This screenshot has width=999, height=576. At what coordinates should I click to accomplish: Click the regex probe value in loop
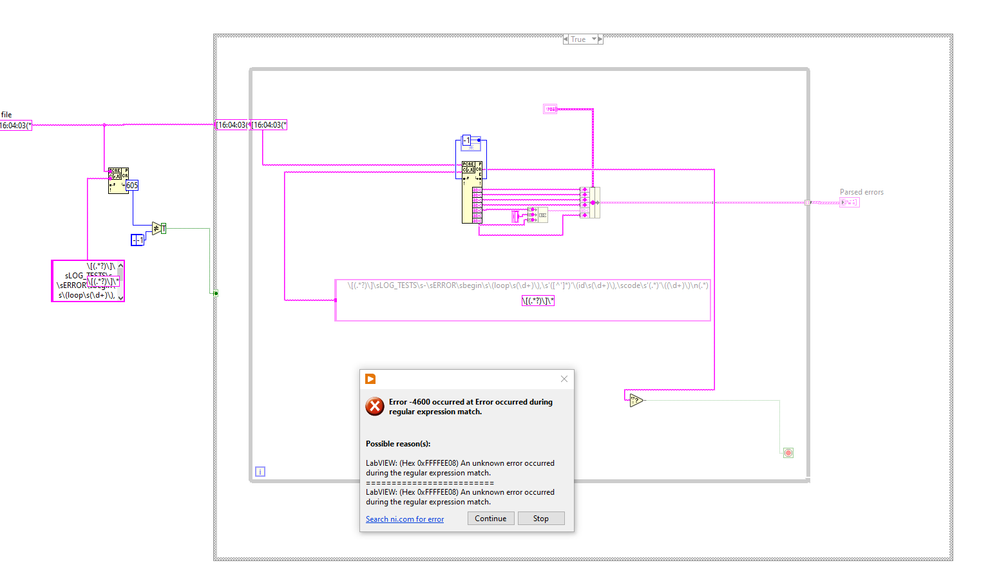pos(538,301)
